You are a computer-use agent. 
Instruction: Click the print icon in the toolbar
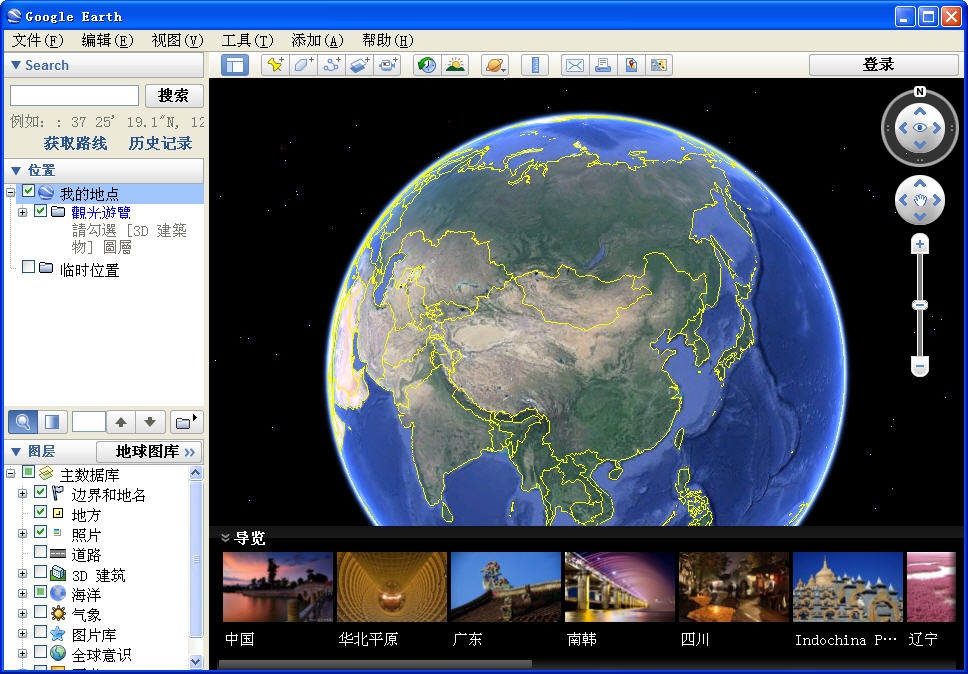(603, 65)
